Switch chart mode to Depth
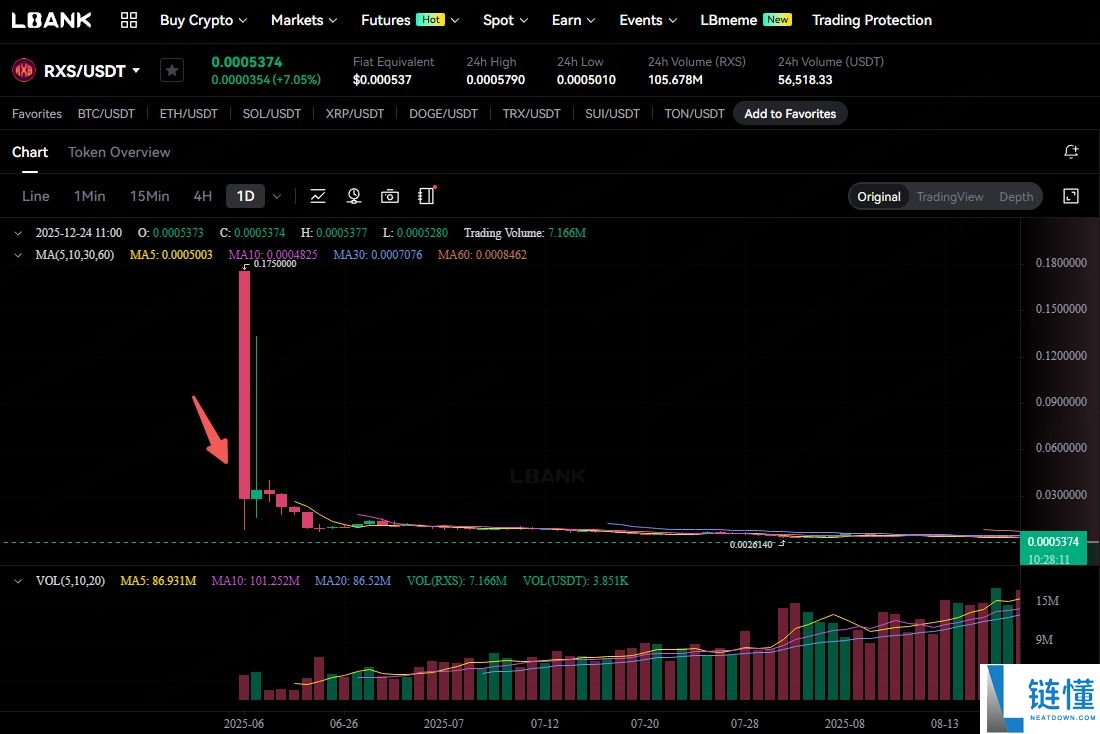The image size is (1100, 734). [1016, 196]
